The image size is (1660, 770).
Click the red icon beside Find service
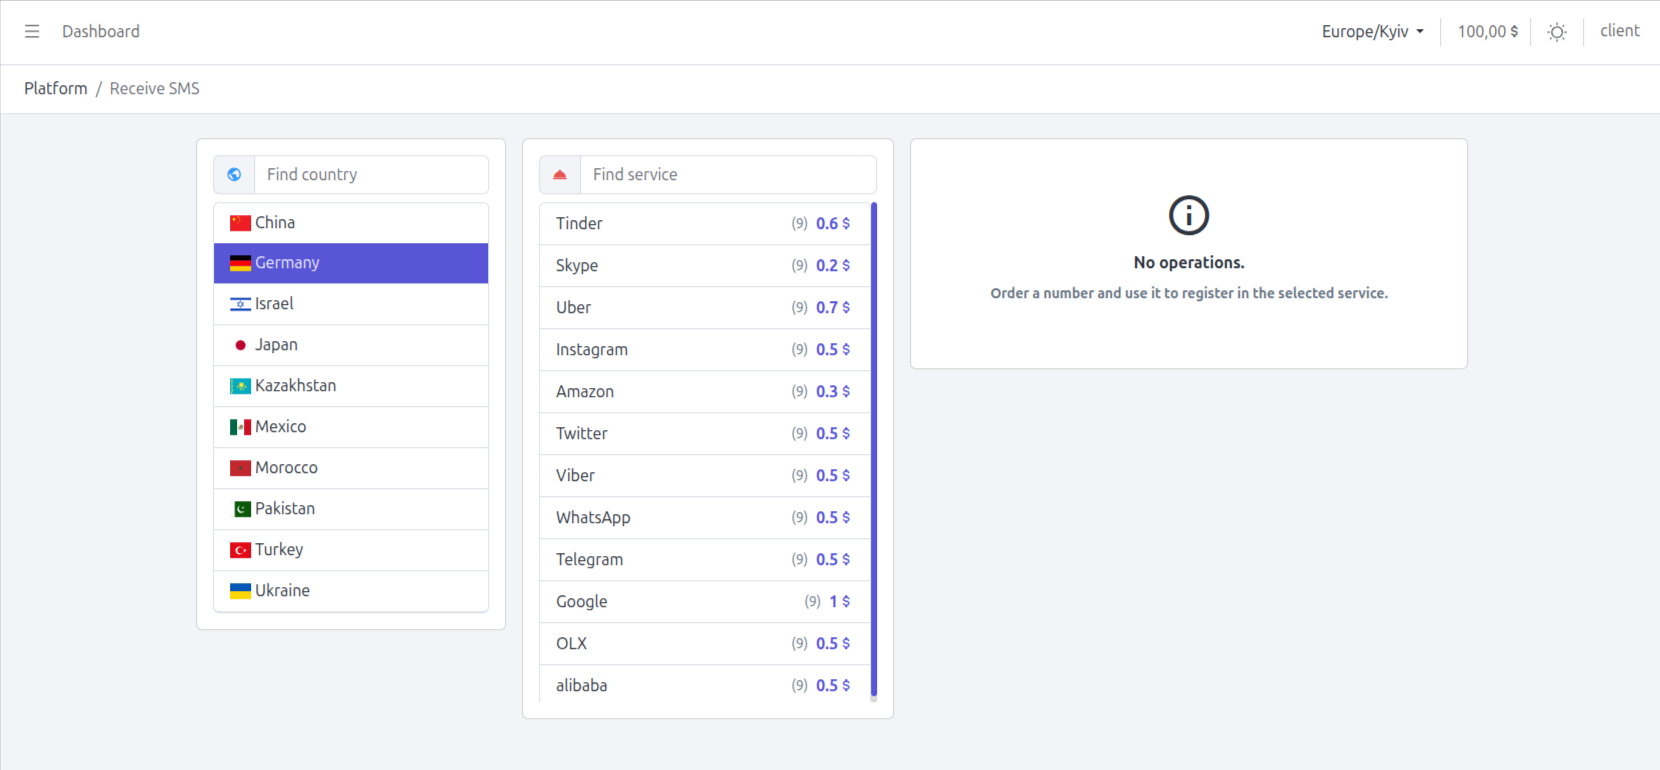click(560, 175)
